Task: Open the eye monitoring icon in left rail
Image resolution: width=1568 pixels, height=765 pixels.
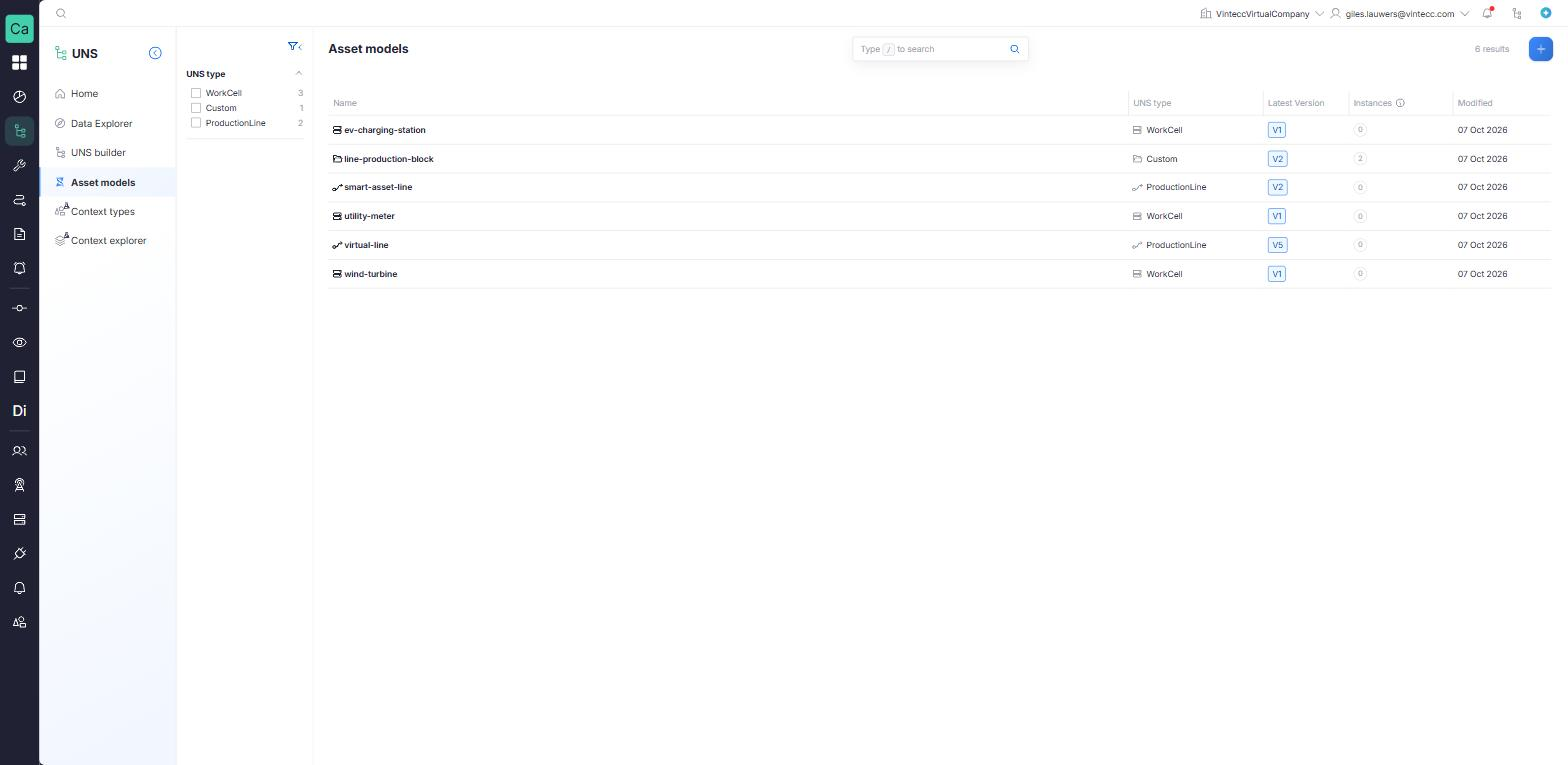Action: click(x=19, y=343)
